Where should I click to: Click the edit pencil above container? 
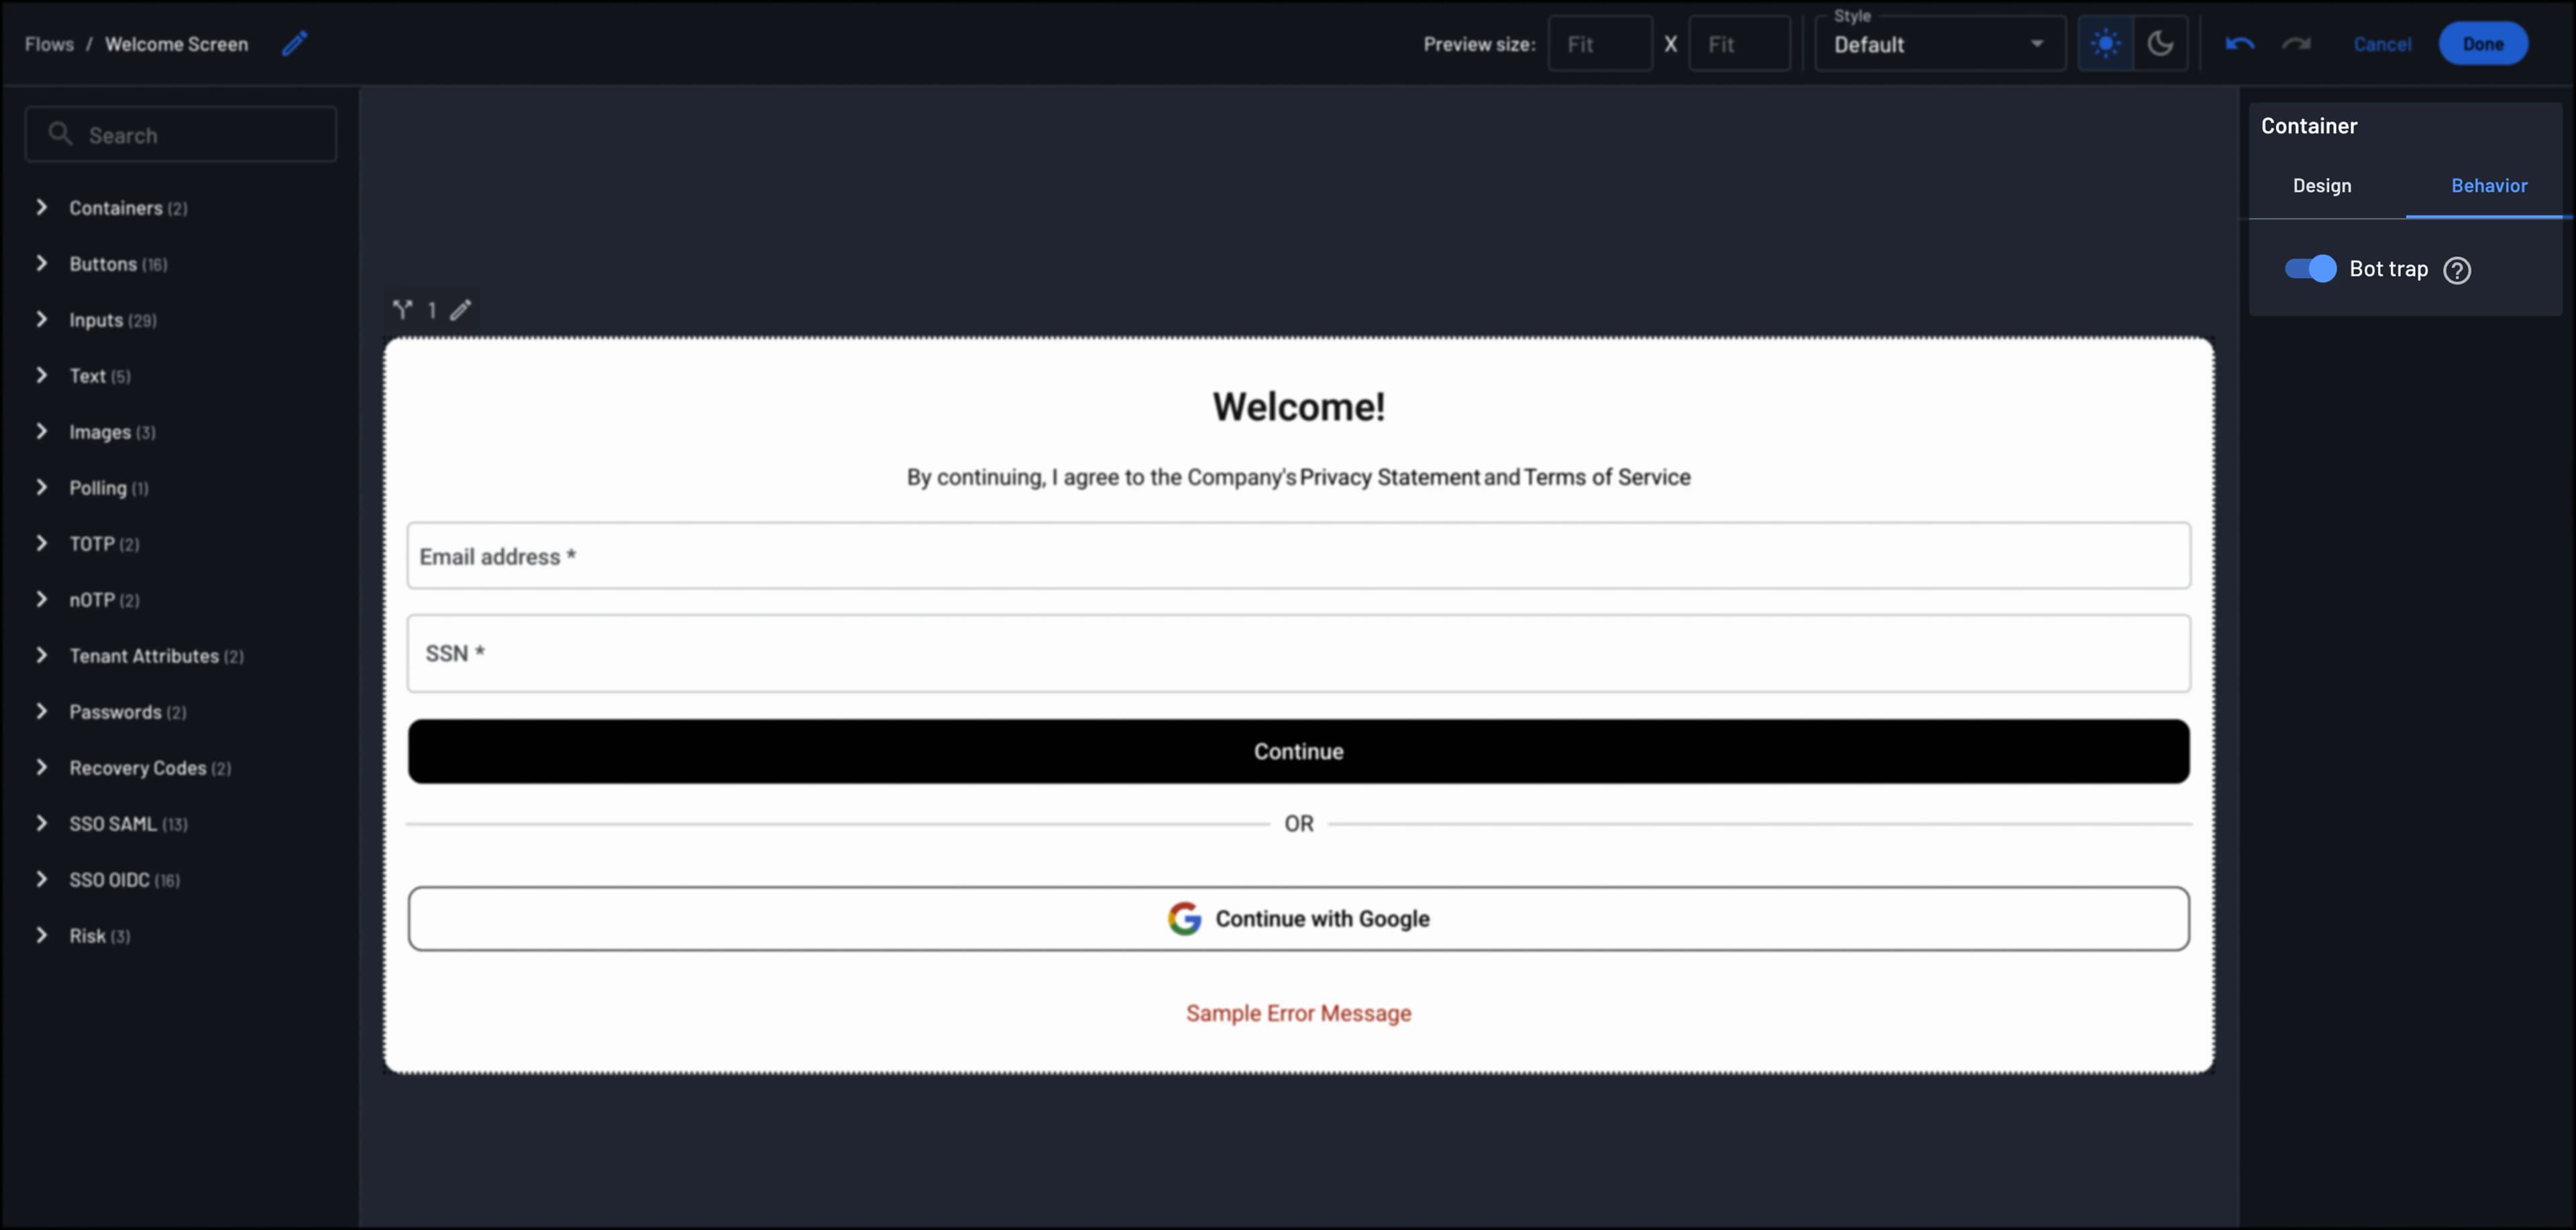(x=460, y=310)
